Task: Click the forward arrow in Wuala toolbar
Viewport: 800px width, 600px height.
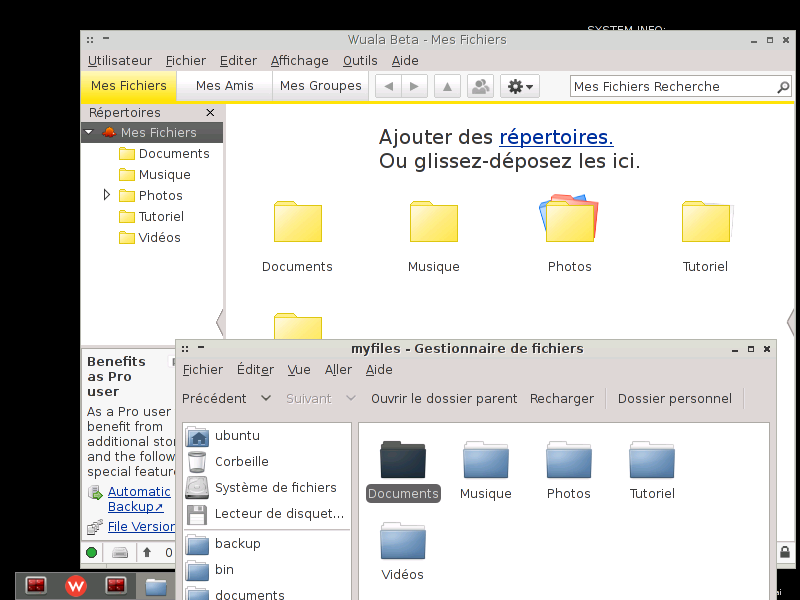Action: tap(415, 86)
